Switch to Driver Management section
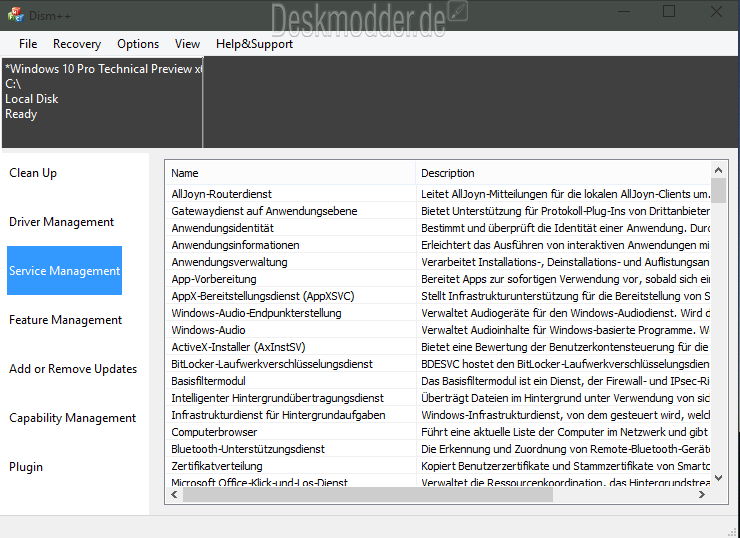This screenshot has height=538, width=740. pyautogui.click(x=61, y=222)
